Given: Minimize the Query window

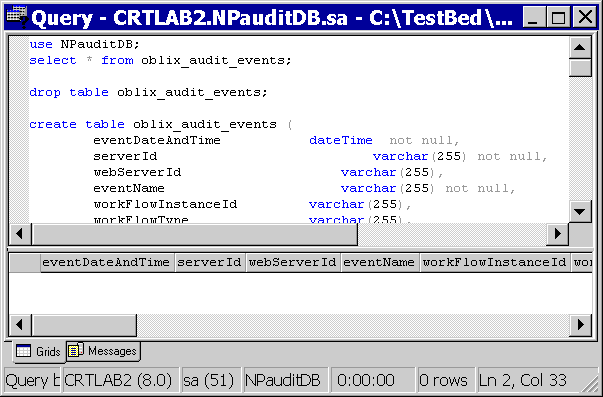Looking at the screenshot, I should click(533, 18).
